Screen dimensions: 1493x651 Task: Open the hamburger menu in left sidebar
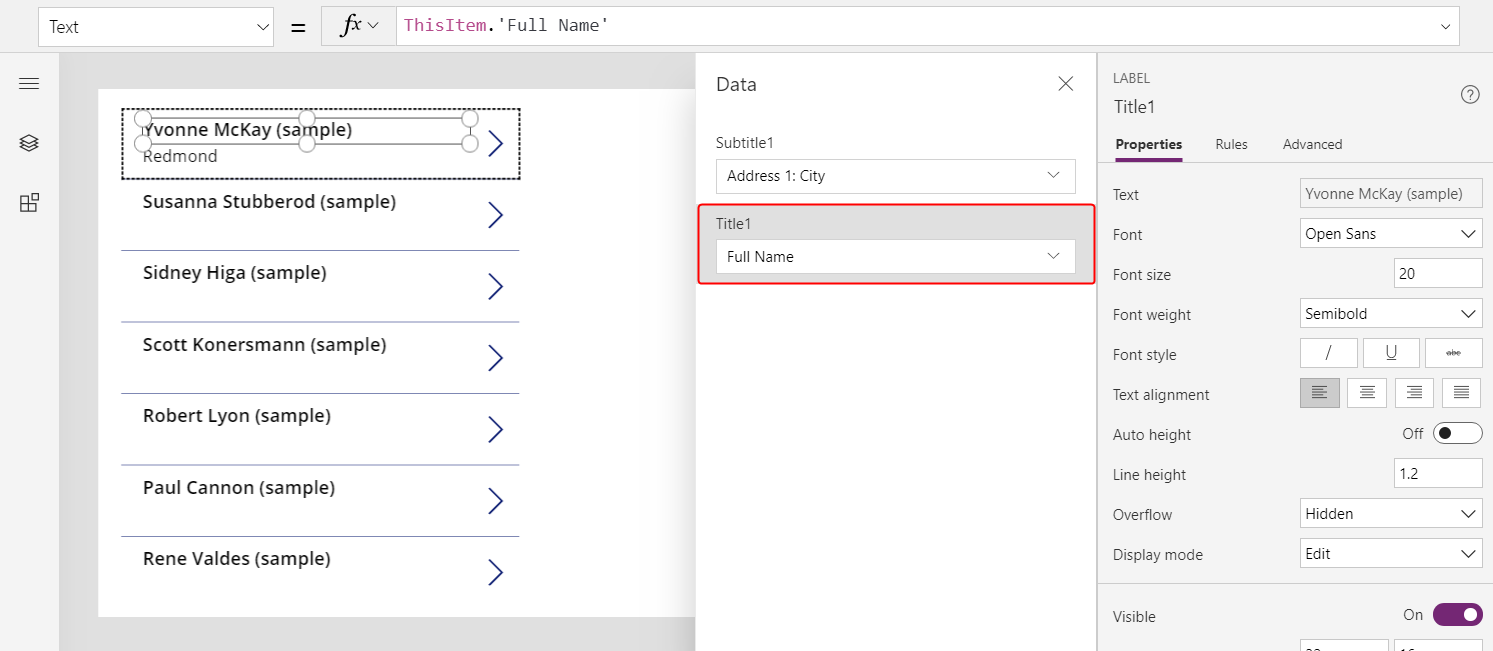[x=29, y=84]
